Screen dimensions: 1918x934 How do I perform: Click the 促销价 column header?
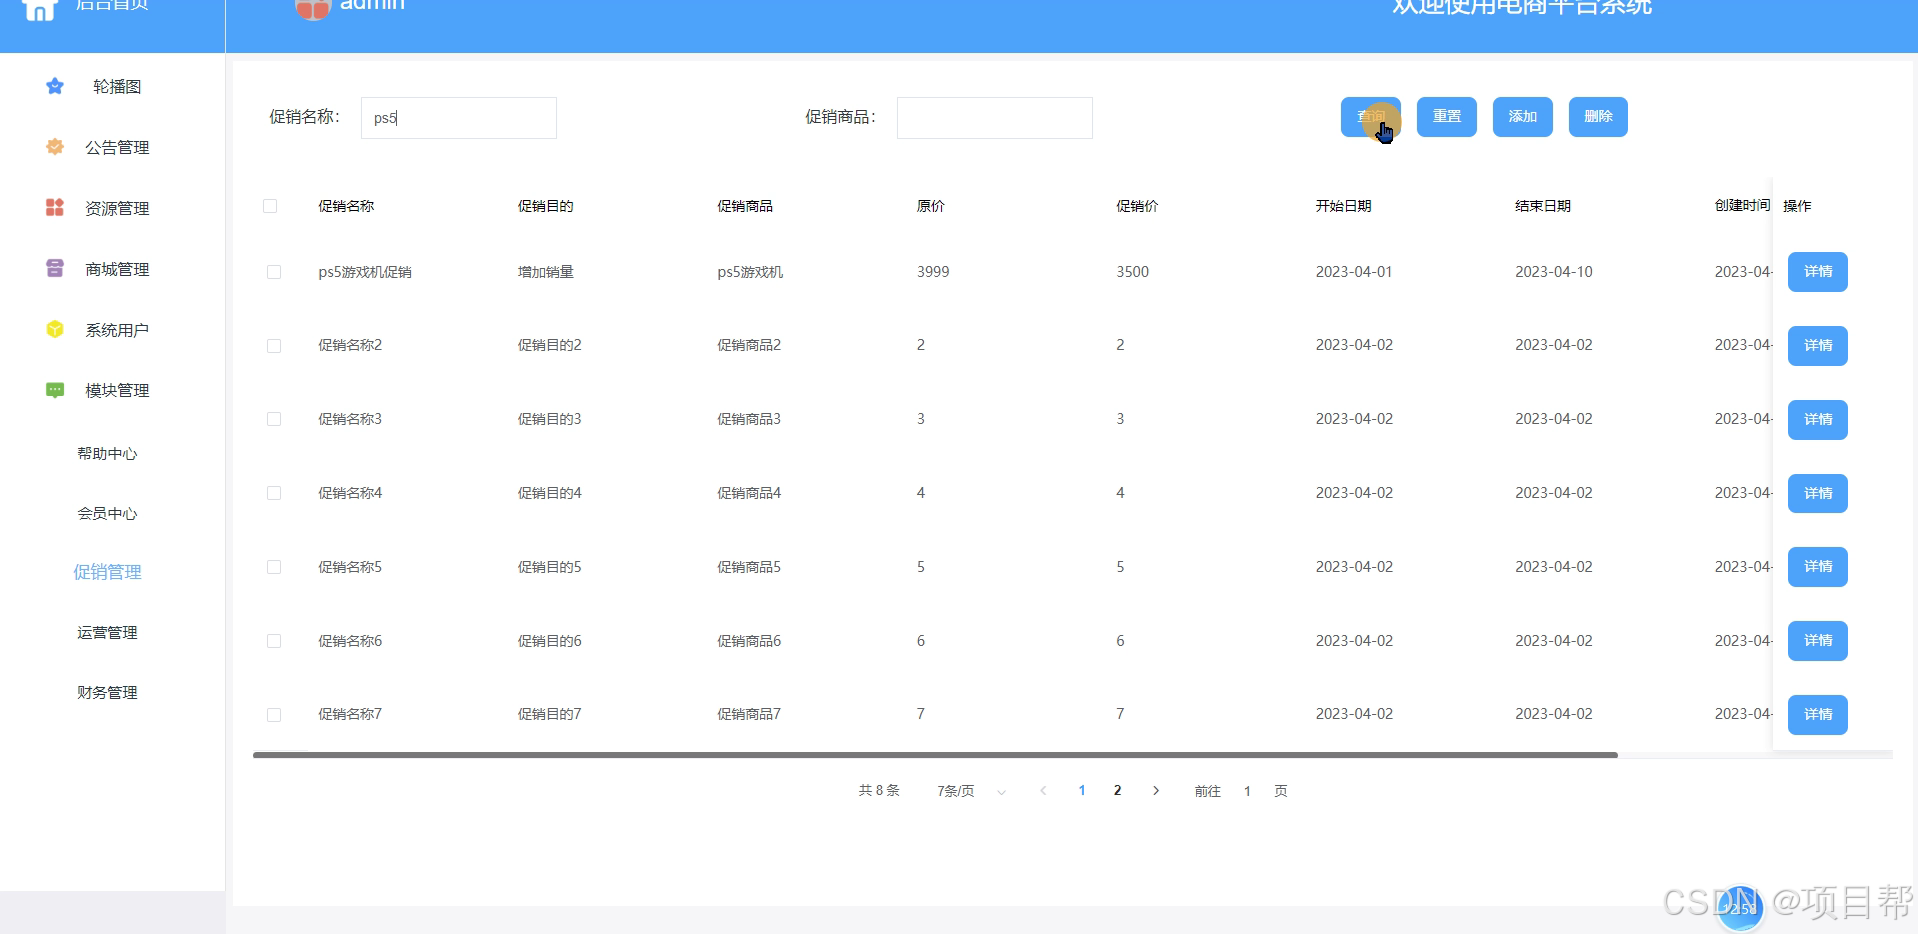pyautogui.click(x=1138, y=206)
